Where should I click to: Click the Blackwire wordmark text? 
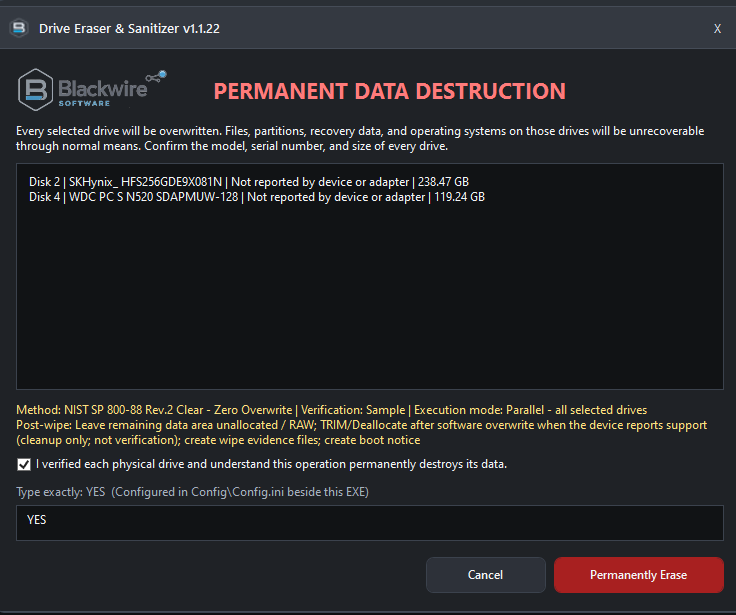[x=102, y=88]
